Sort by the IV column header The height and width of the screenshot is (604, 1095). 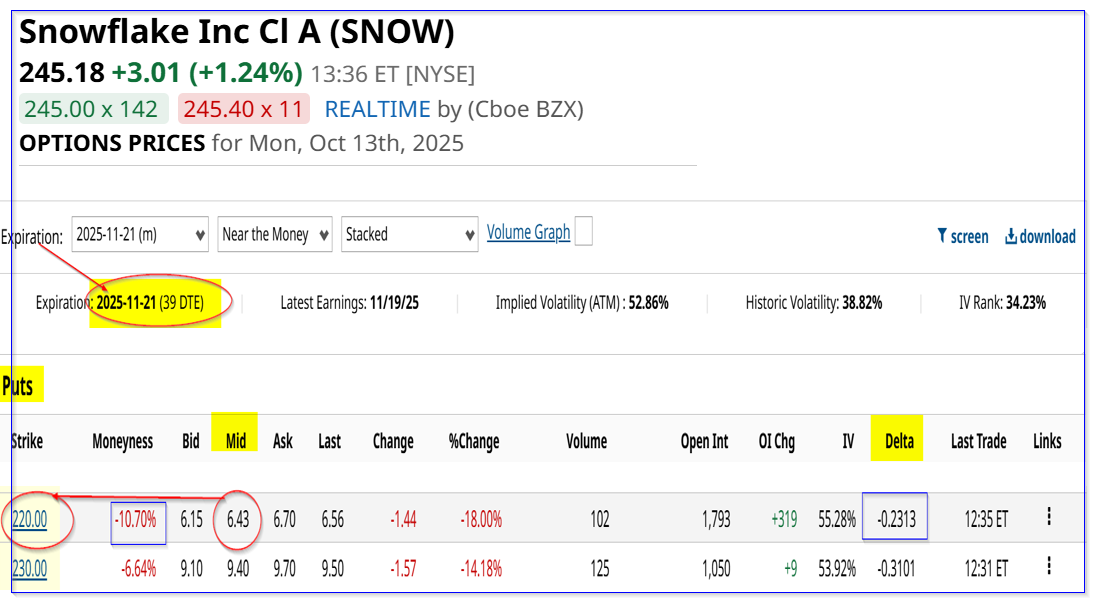pos(848,441)
